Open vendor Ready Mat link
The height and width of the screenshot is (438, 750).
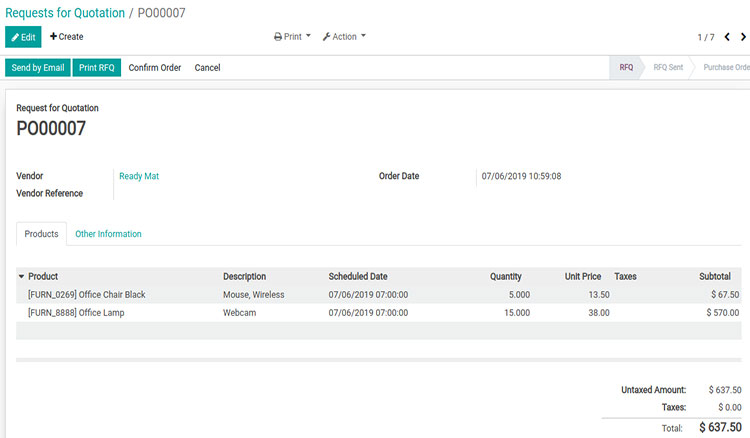(139, 176)
